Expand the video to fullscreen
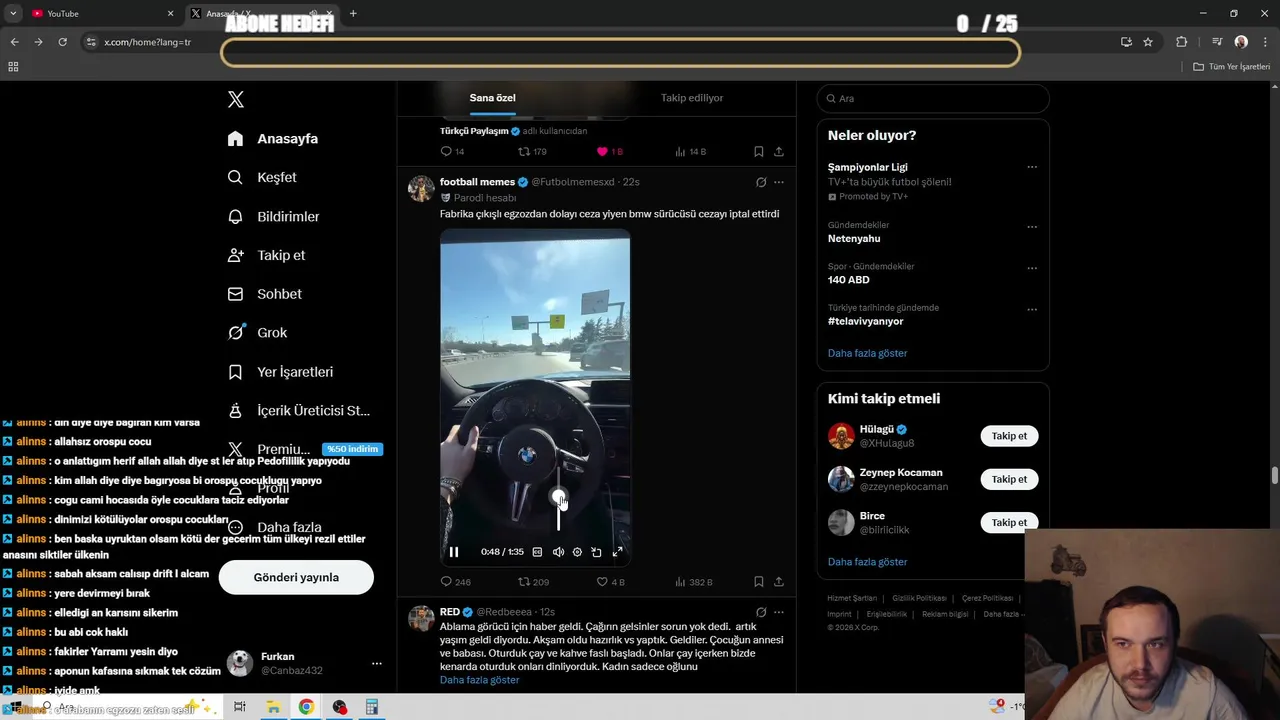This screenshot has width=1280, height=720. point(617,552)
